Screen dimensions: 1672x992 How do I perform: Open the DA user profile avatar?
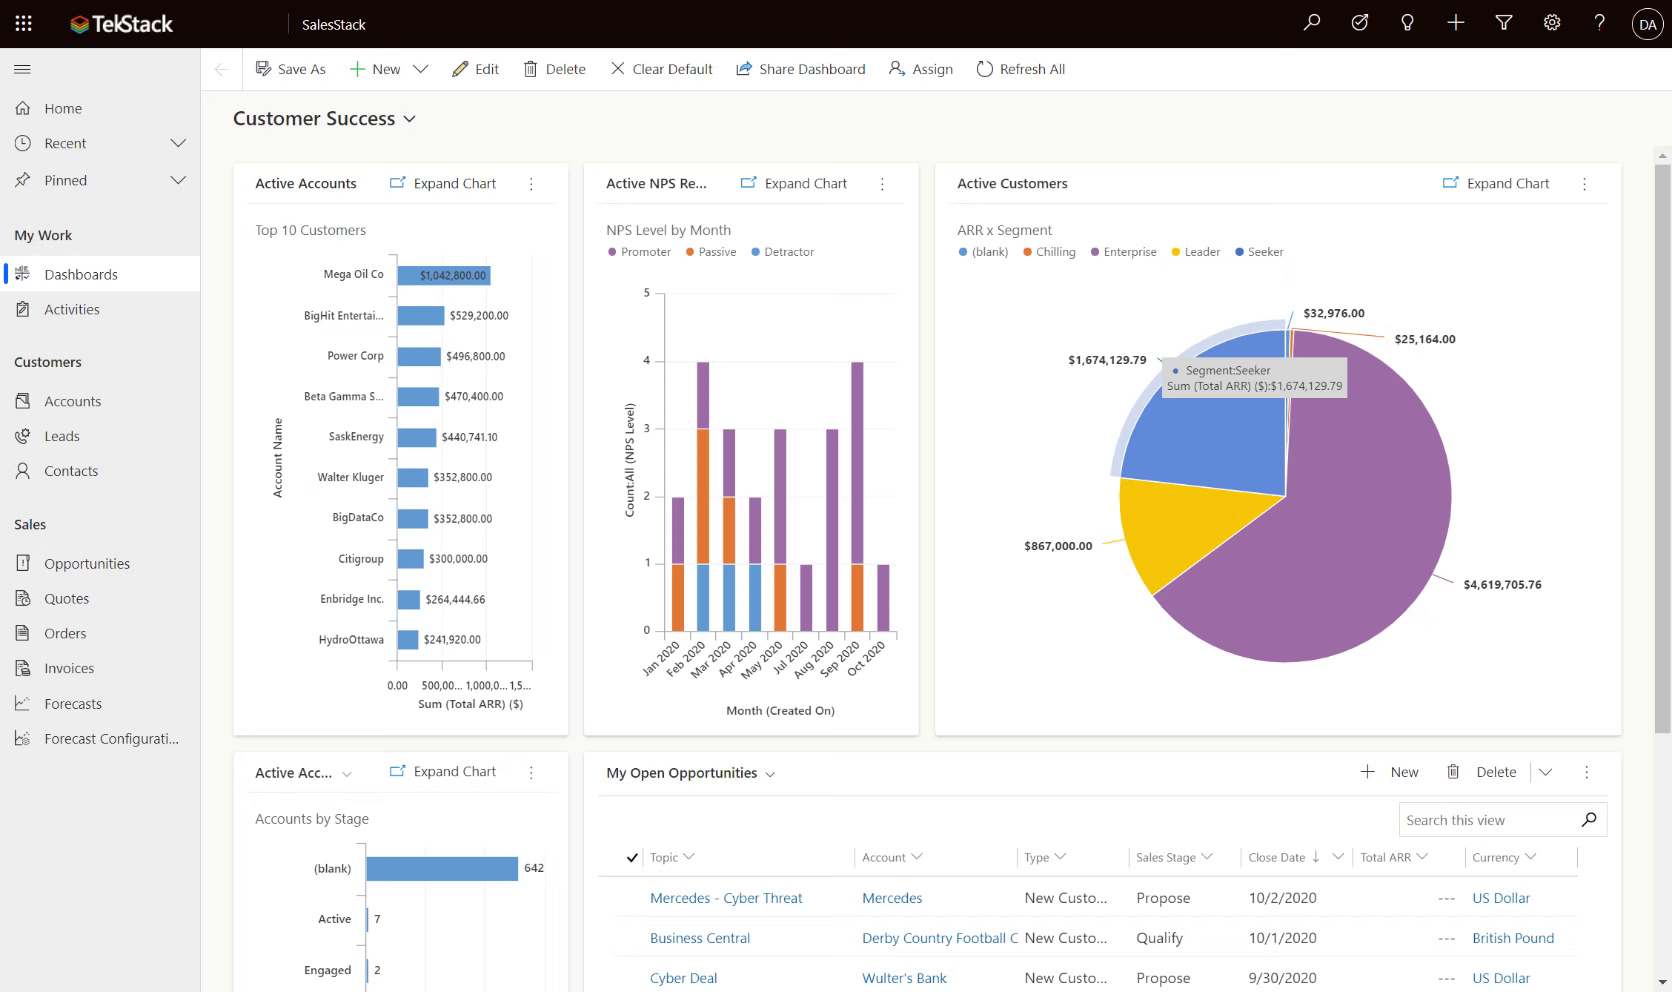pyautogui.click(x=1647, y=24)
